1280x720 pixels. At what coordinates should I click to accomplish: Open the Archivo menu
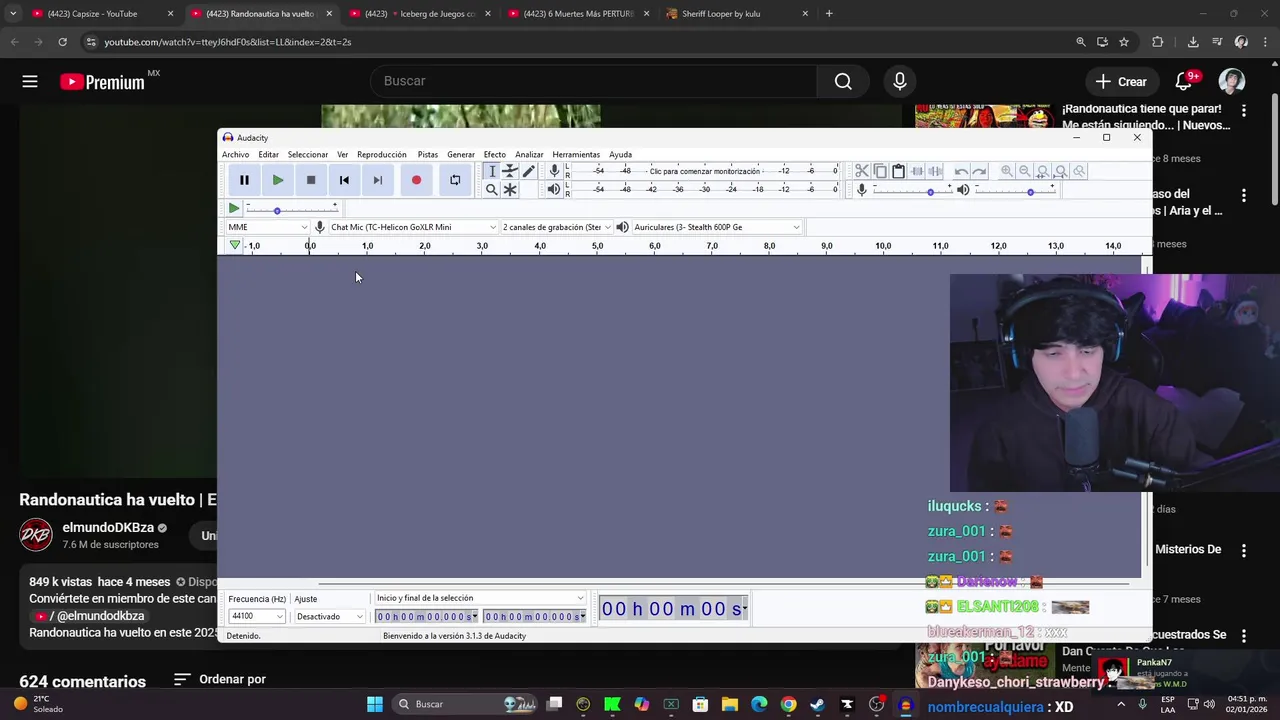[235, 155]
